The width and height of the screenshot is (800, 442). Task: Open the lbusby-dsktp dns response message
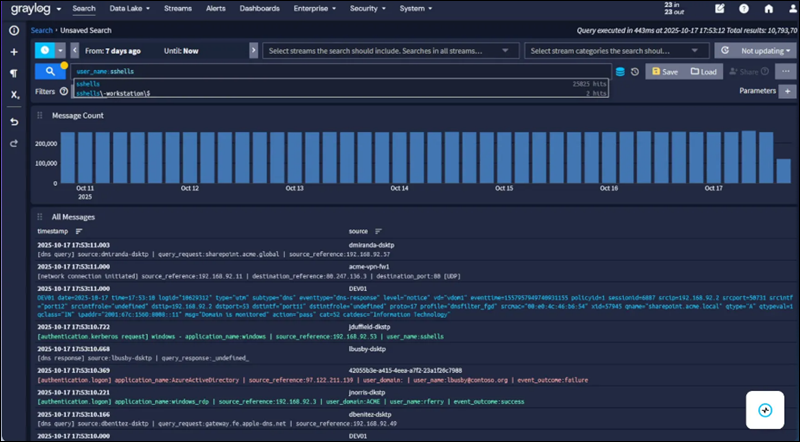click(413, 354)
